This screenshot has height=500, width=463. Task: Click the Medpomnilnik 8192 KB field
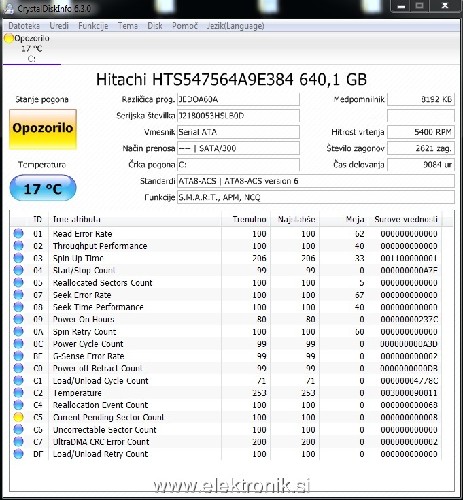point(421,99)
